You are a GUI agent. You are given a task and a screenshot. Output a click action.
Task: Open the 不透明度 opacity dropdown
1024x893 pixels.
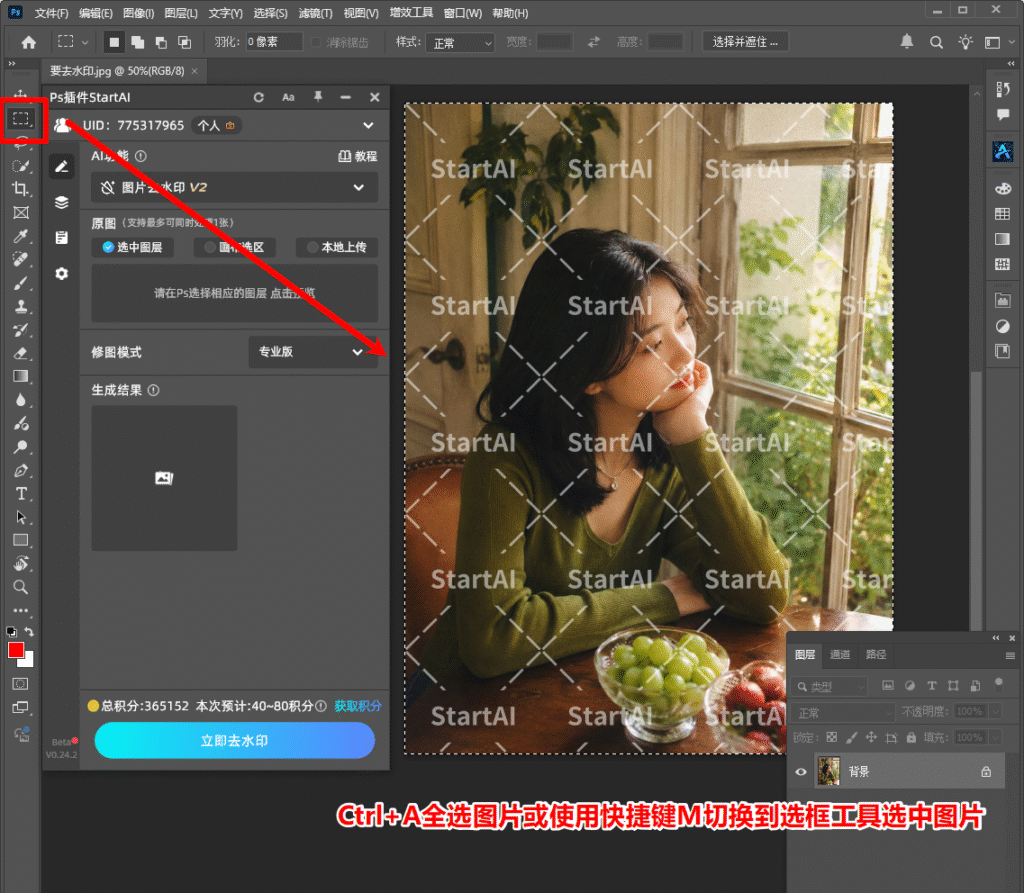click(x=995, y=711)
